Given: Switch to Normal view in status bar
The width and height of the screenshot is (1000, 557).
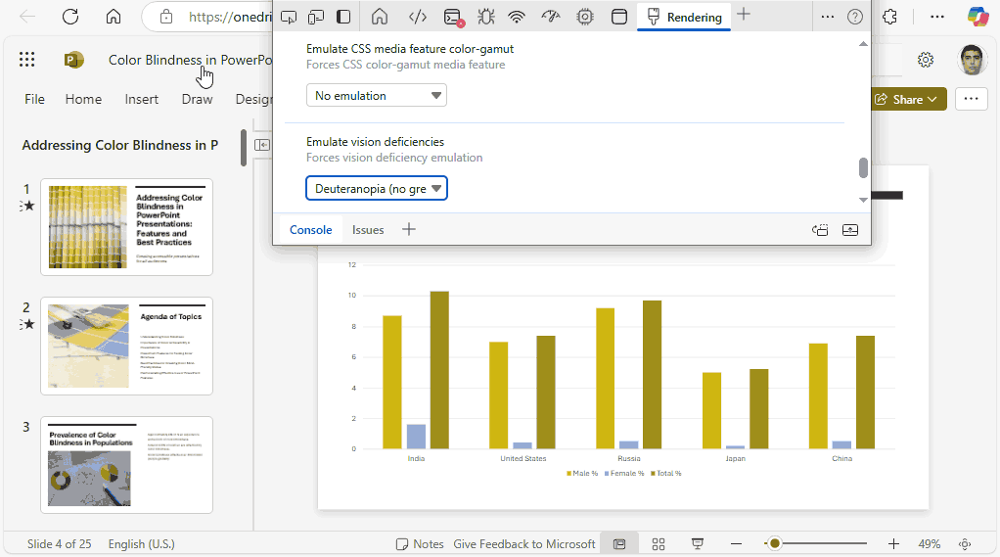Looking at the screenshot, I should 620,544.
